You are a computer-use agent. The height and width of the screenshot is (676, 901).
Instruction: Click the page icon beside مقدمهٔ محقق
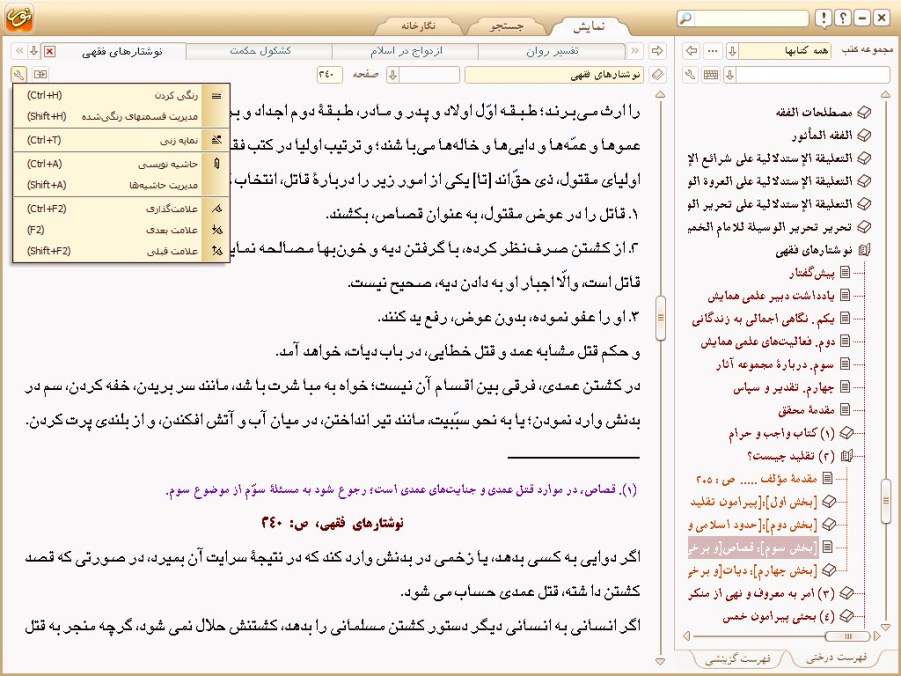click(845, 410)
